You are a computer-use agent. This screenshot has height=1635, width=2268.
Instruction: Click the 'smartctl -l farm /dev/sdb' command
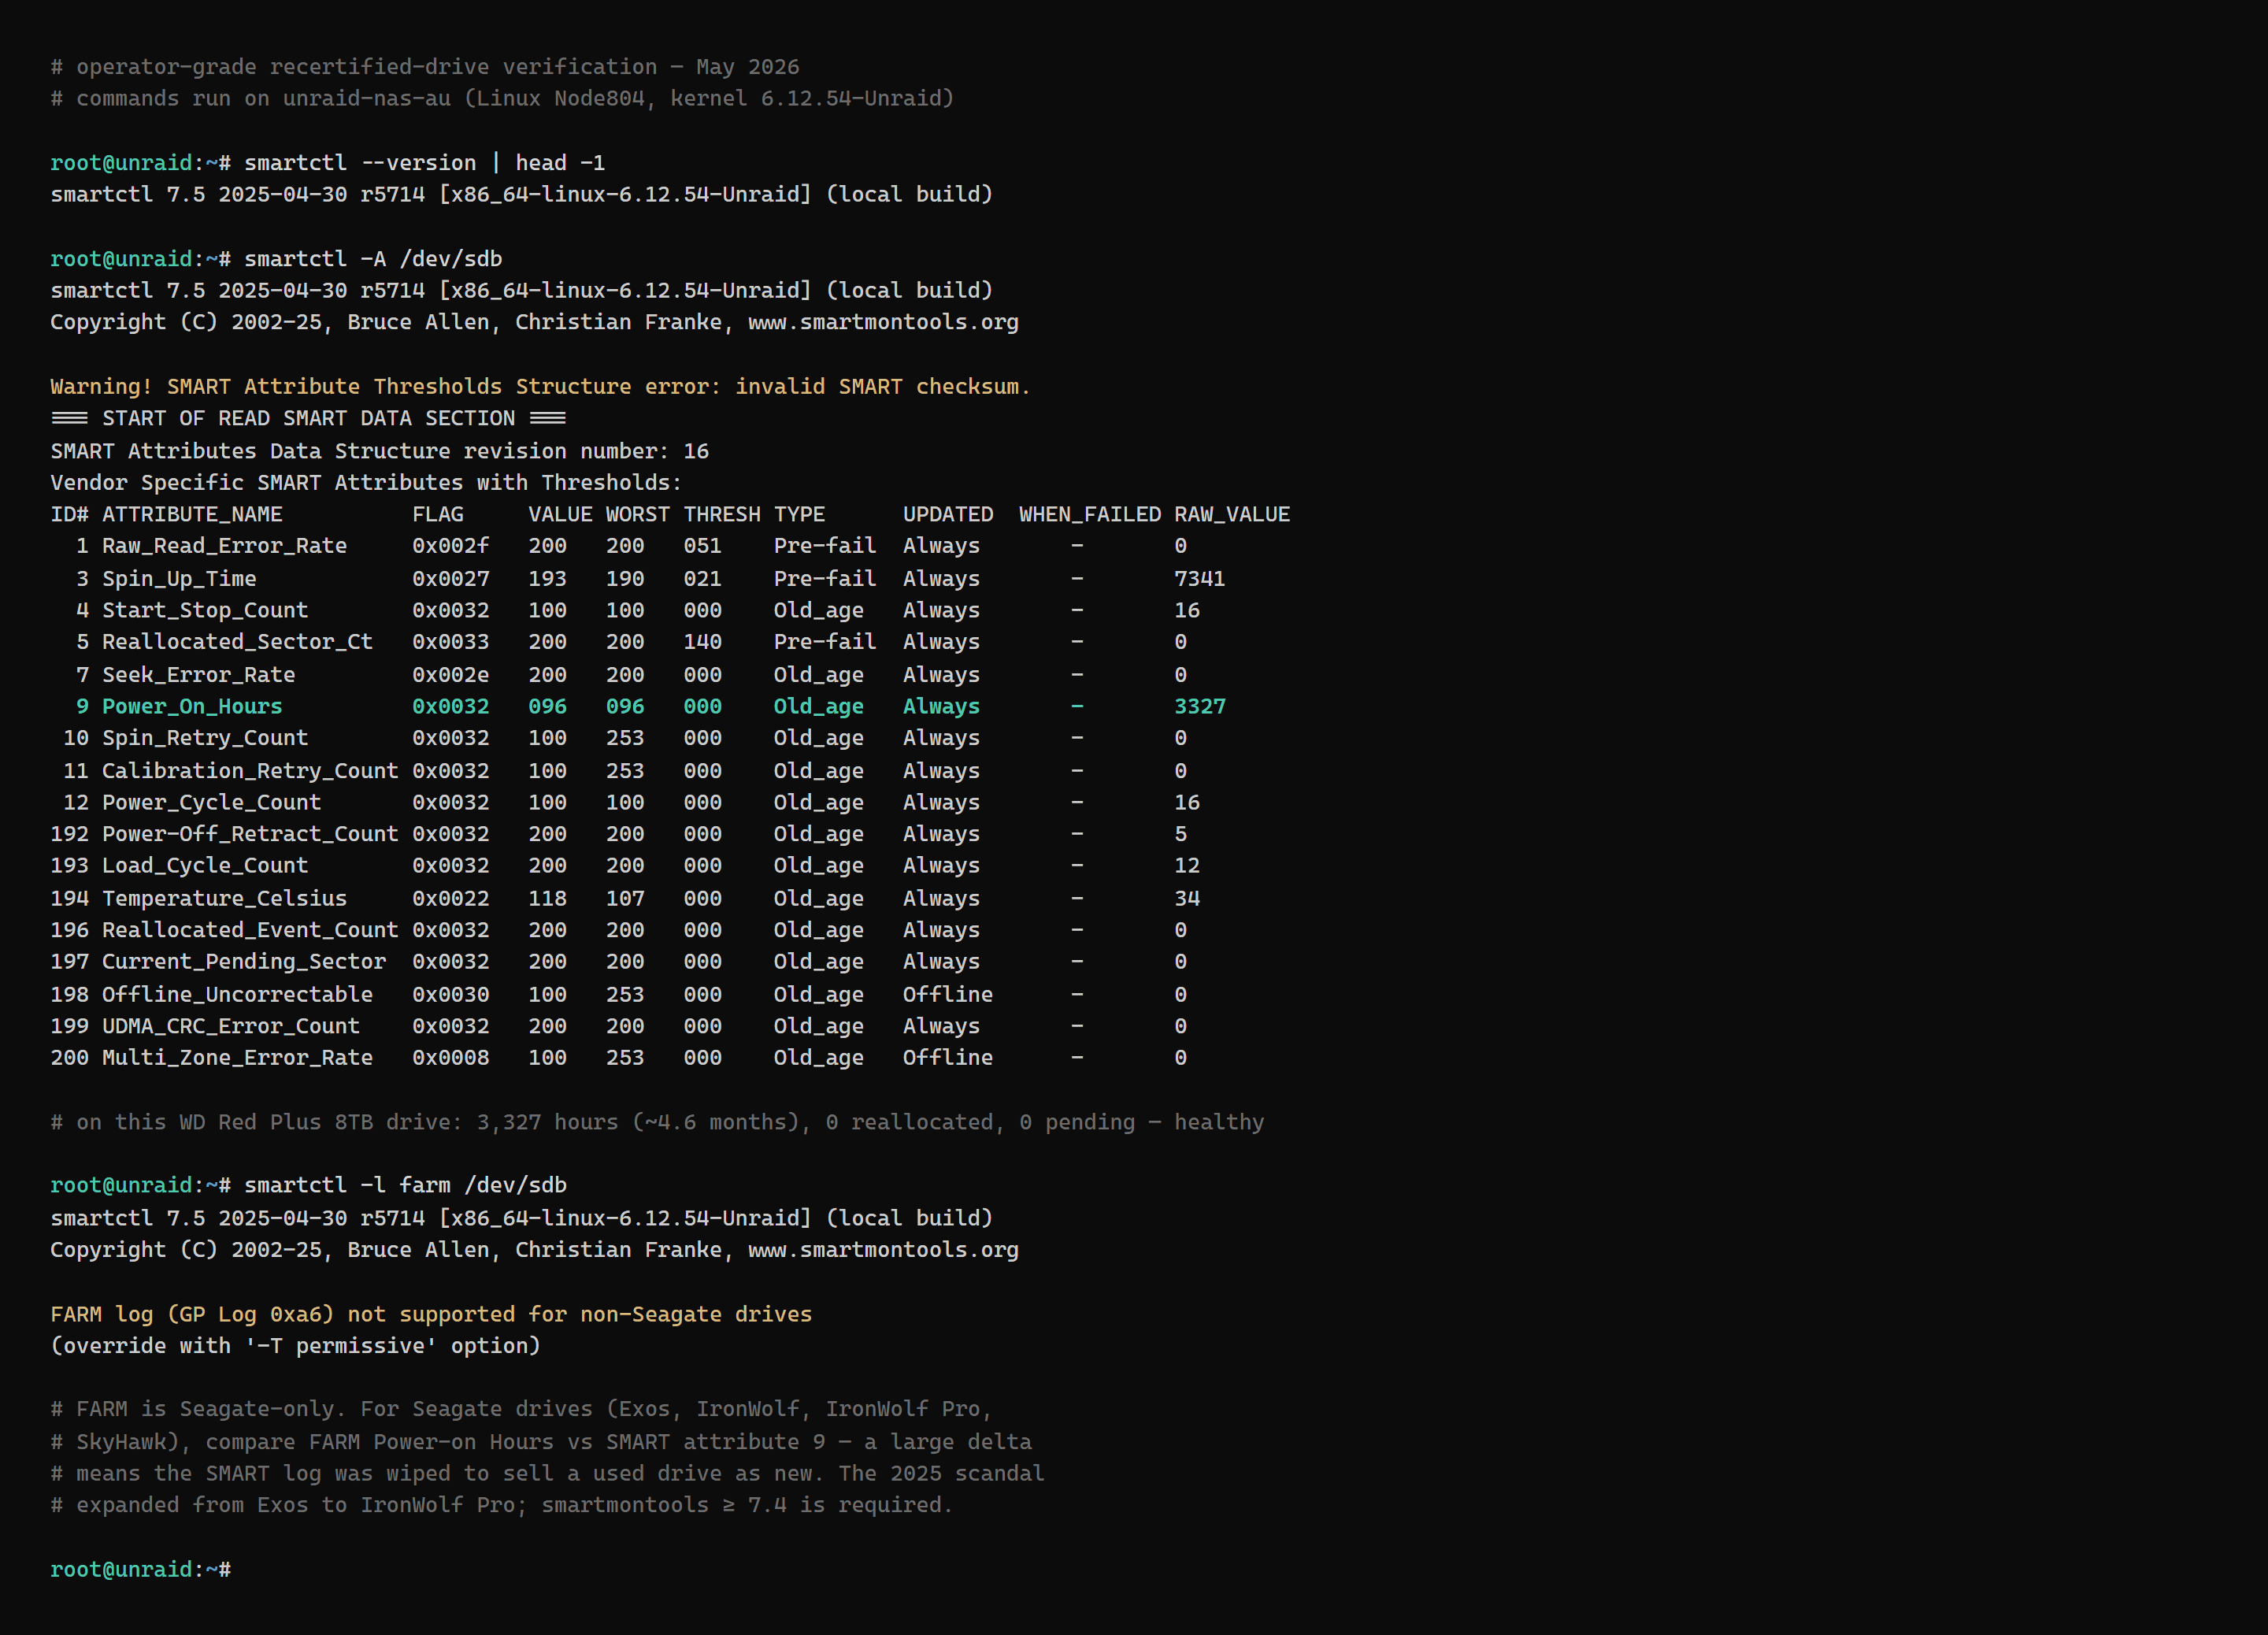(x=405, y=1185)
